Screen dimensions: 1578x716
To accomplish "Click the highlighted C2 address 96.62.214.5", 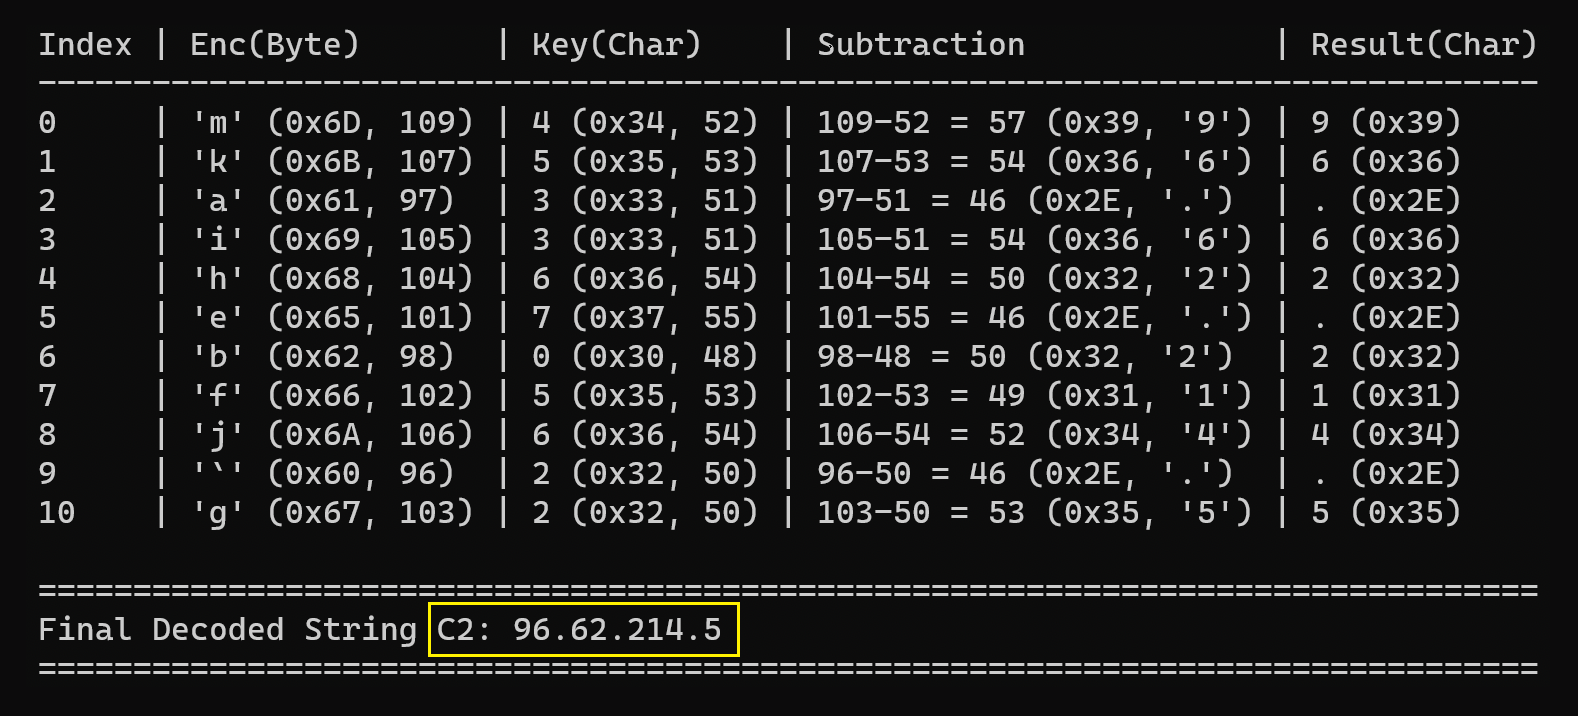I will pos(583,630).
